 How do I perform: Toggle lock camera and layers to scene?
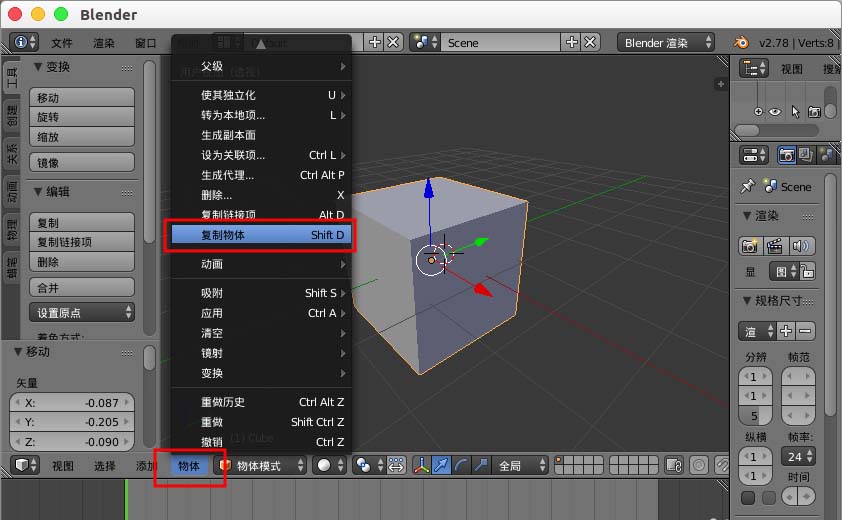pyautogui.click(x=674, y=465)
